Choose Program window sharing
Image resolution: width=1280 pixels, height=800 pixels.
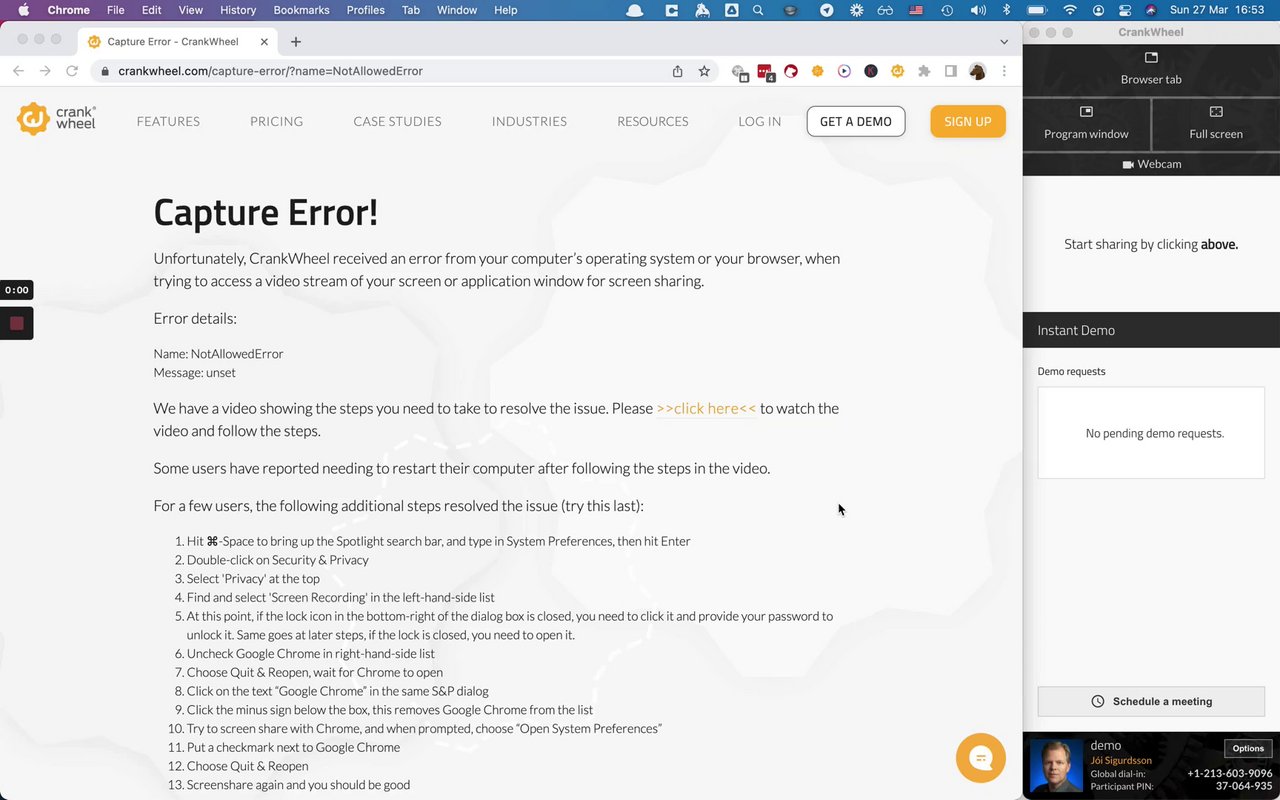pos(1086,123)
